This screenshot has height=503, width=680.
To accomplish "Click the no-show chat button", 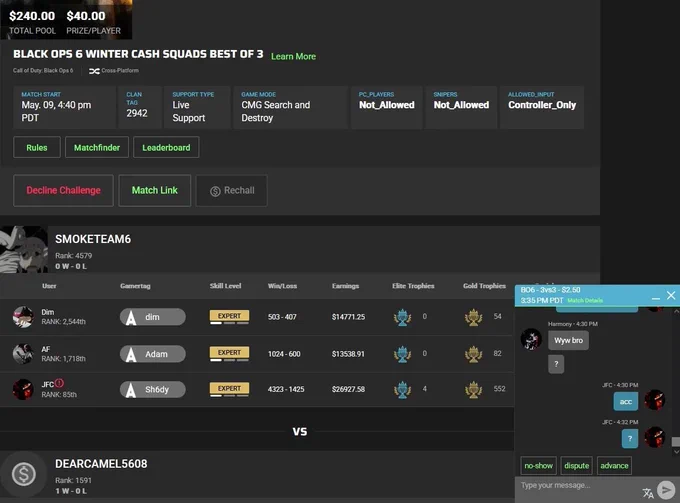I will click(x=539, y=466).
